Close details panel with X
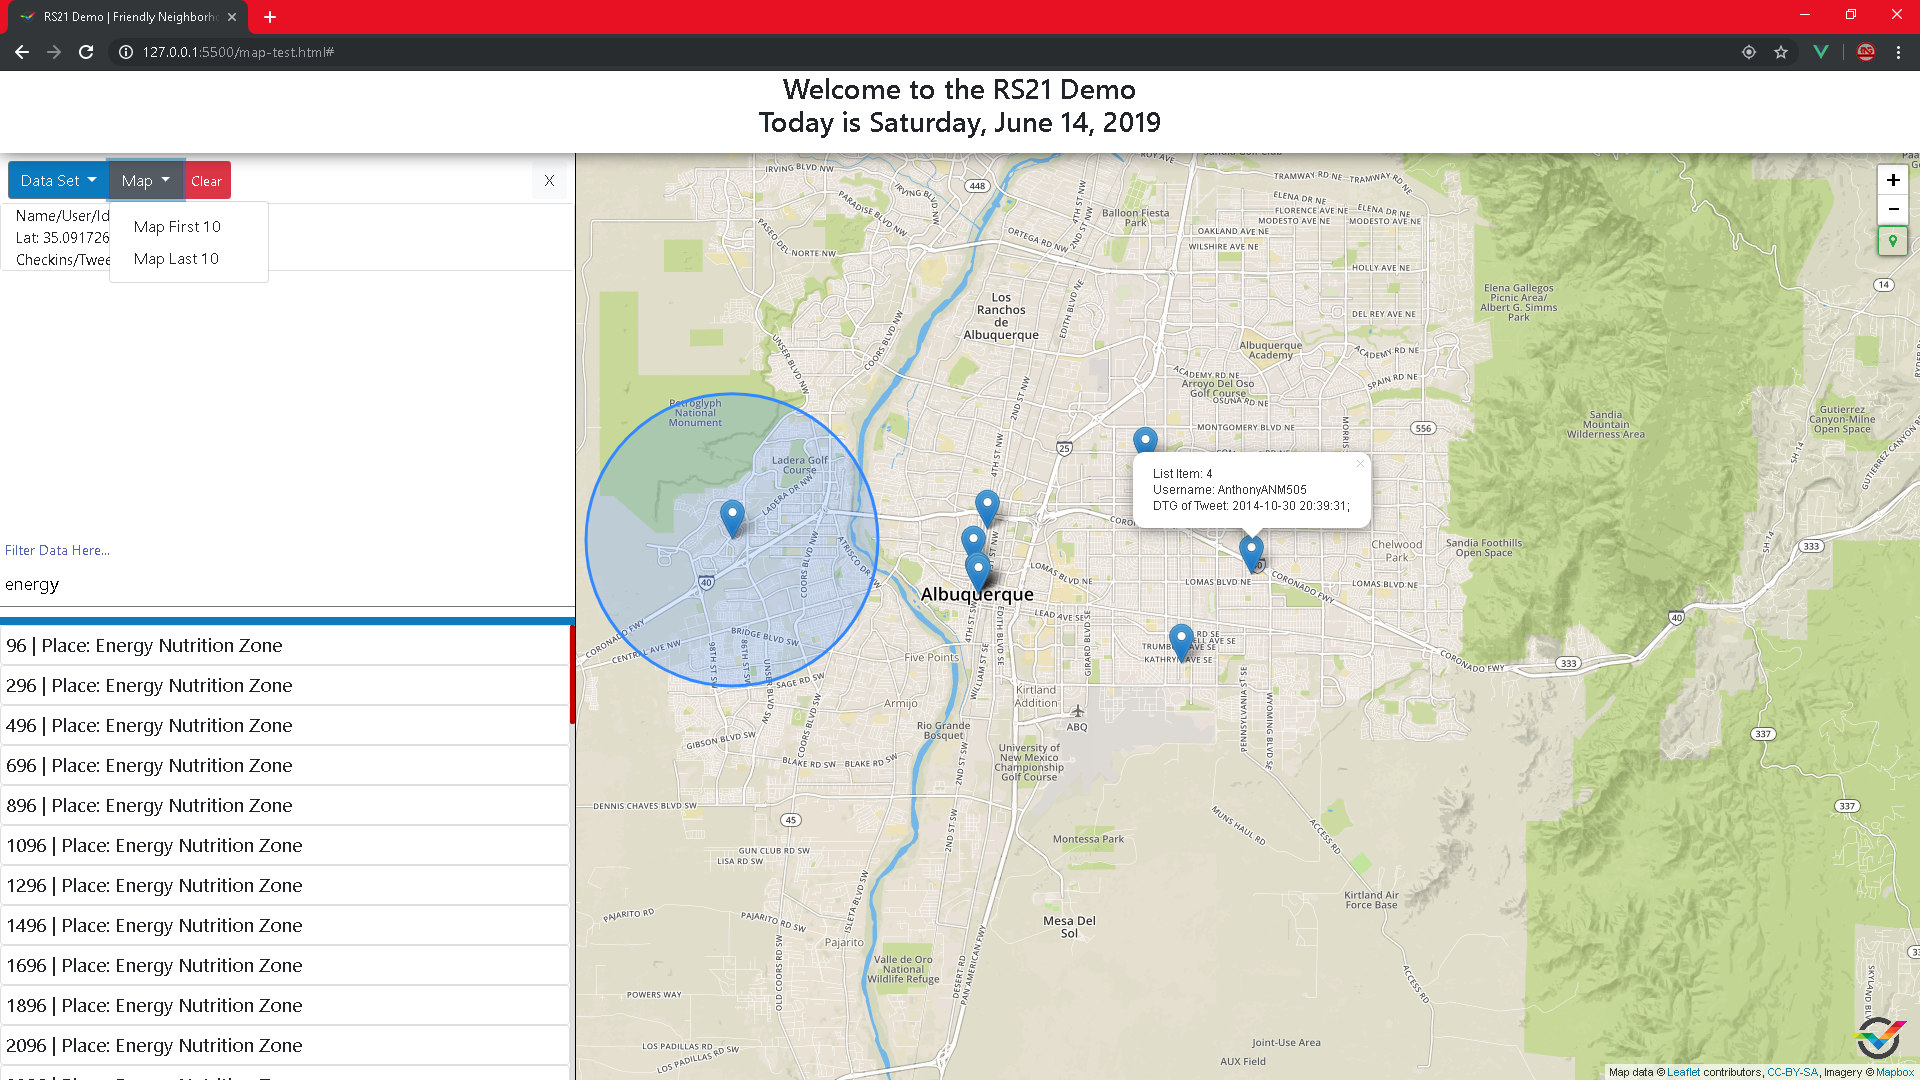 (549, 180)
